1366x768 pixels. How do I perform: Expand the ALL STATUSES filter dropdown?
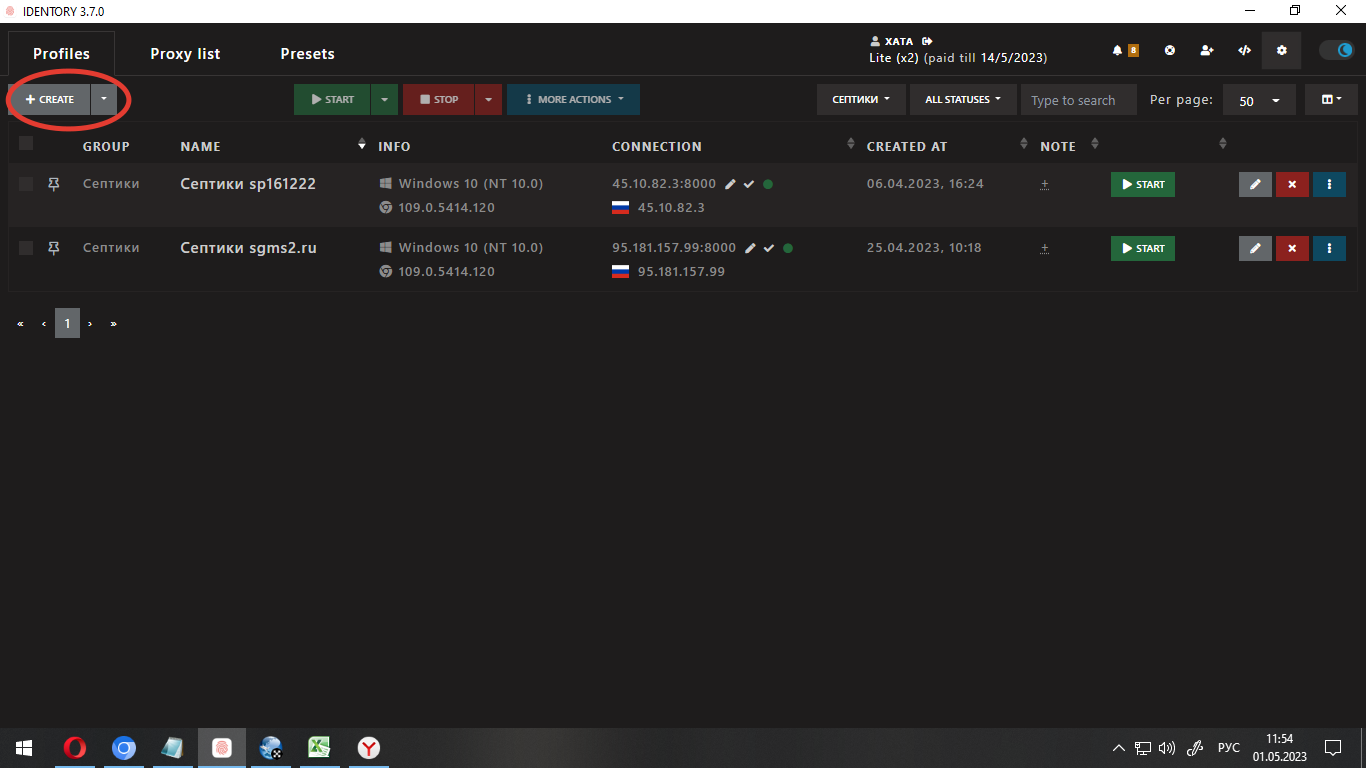pyautogui.click(x=962, y=99)
